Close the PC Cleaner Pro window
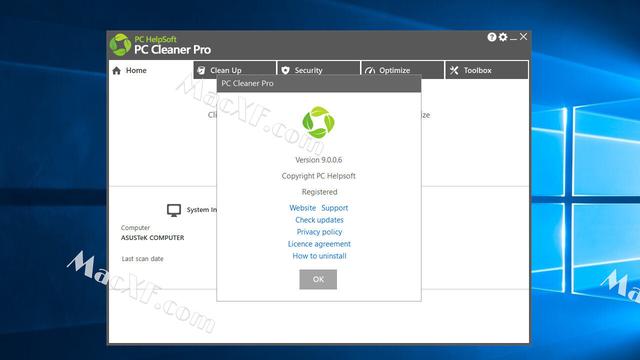The height and width of the screenshot is (360, 640). pos(523,37)
